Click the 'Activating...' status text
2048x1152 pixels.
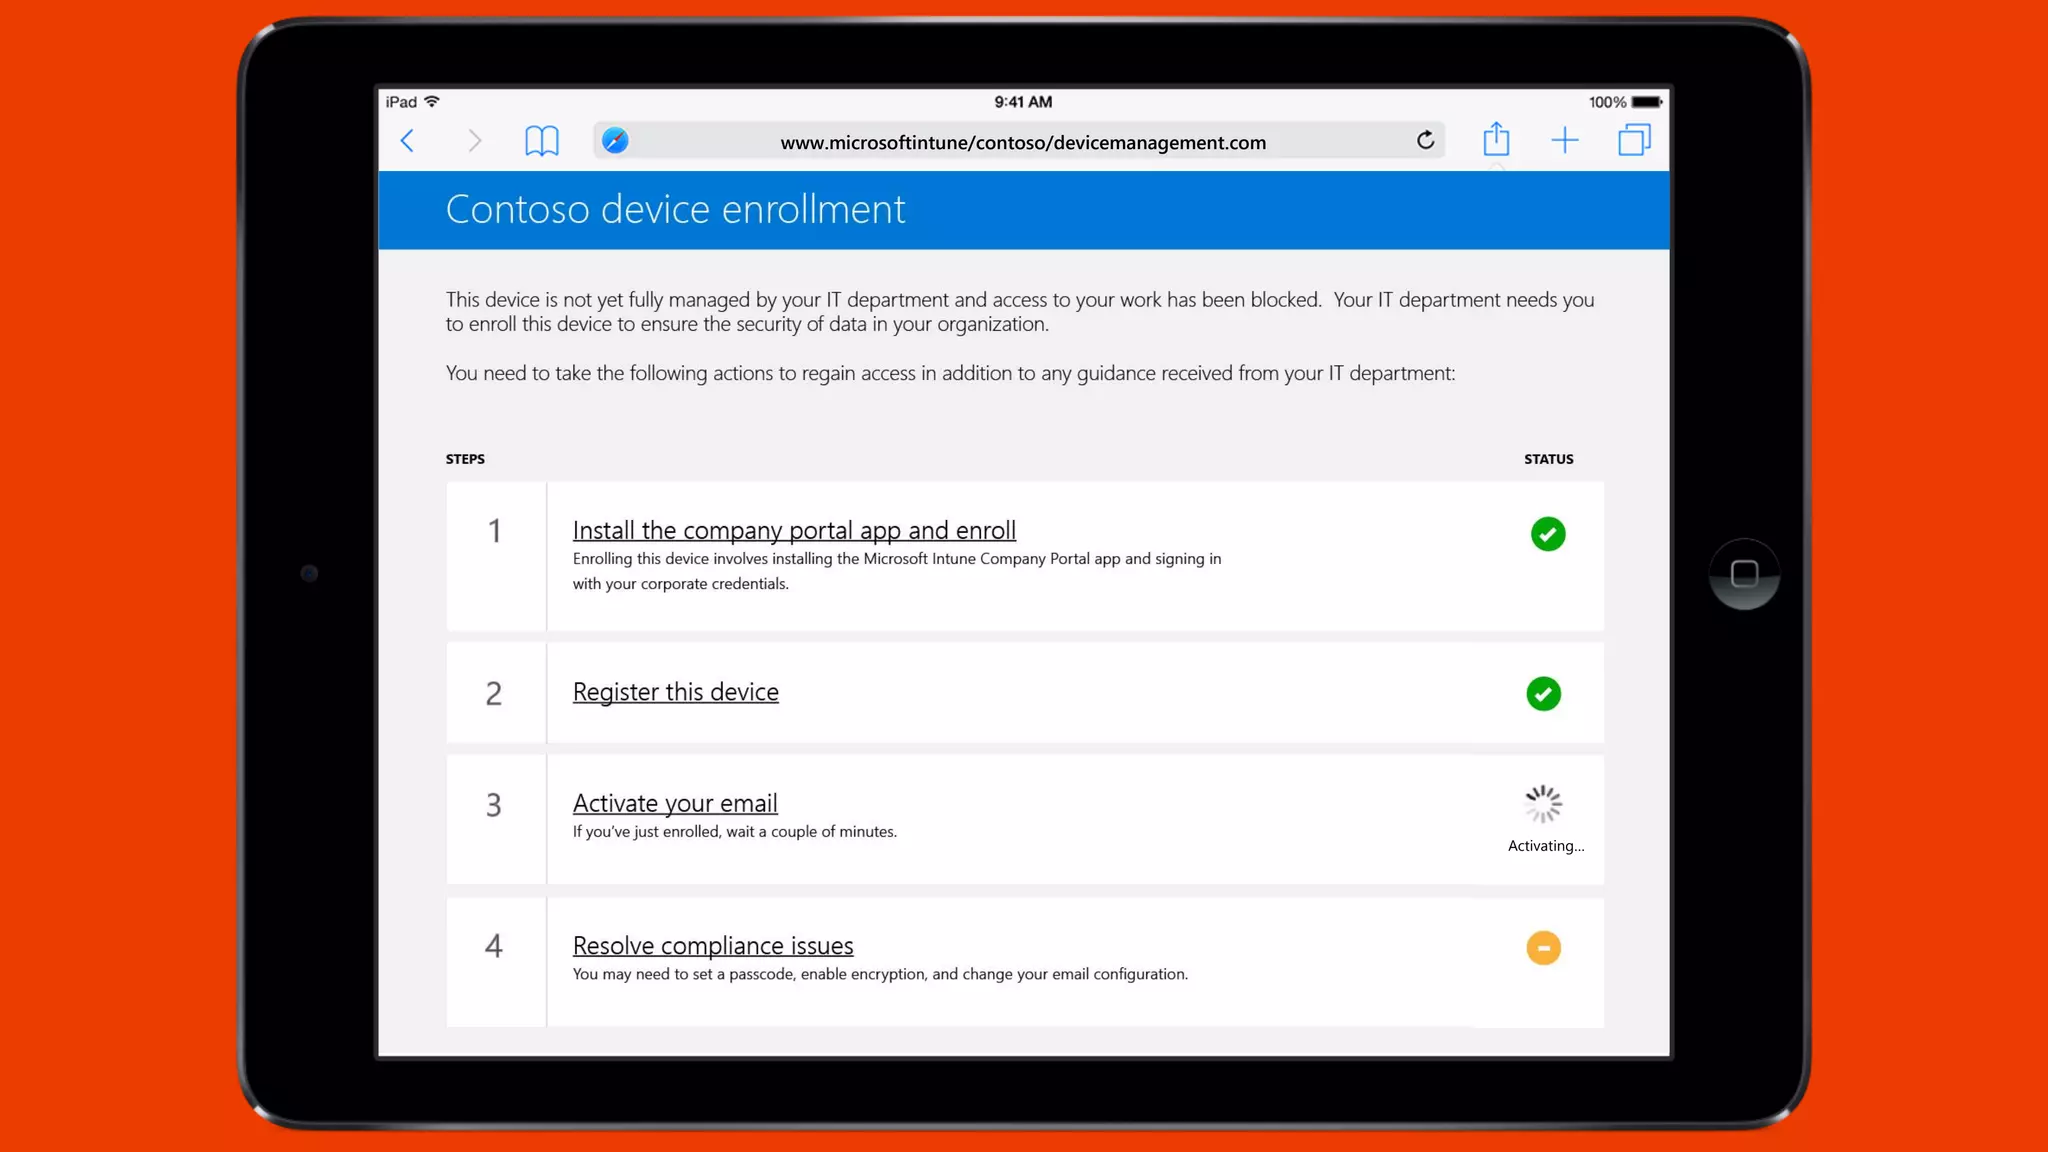click(1546, 846)
